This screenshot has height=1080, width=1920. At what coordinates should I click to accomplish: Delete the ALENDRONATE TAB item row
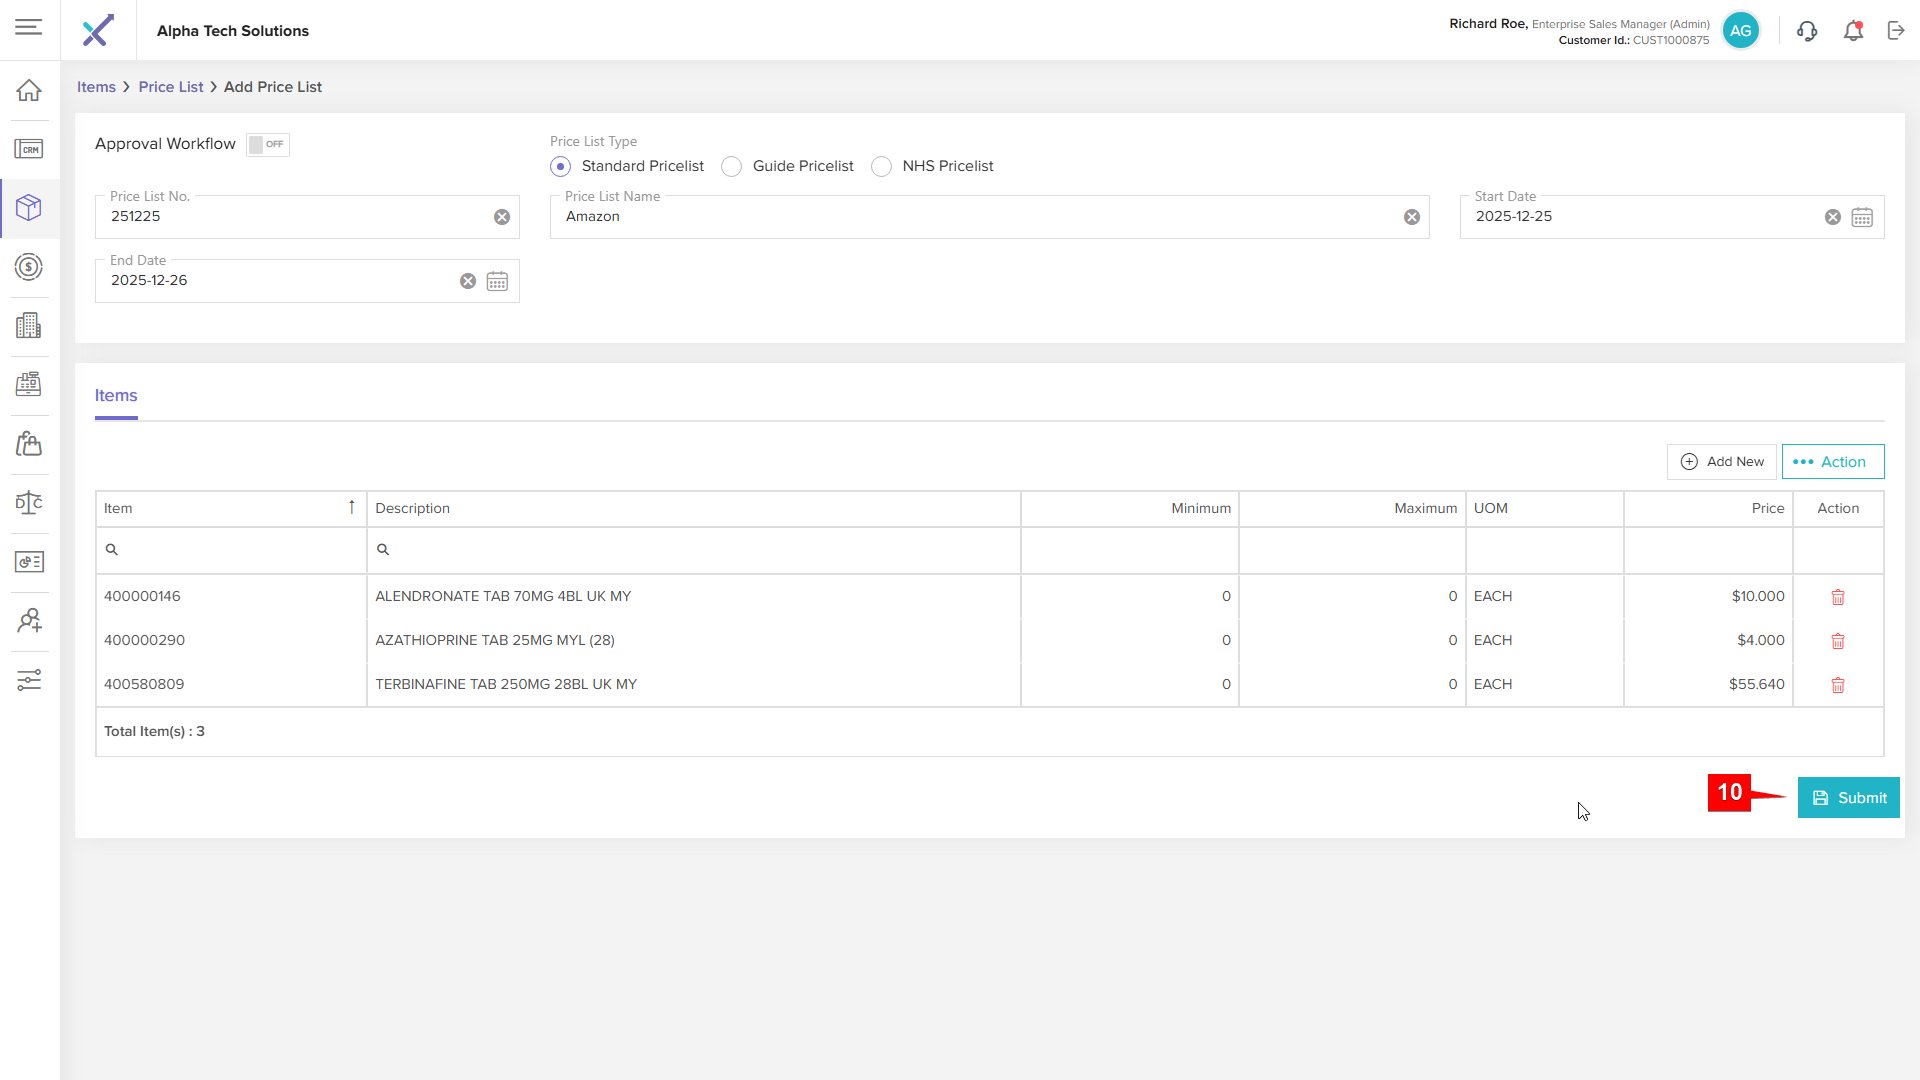[x=1837, y=597]
